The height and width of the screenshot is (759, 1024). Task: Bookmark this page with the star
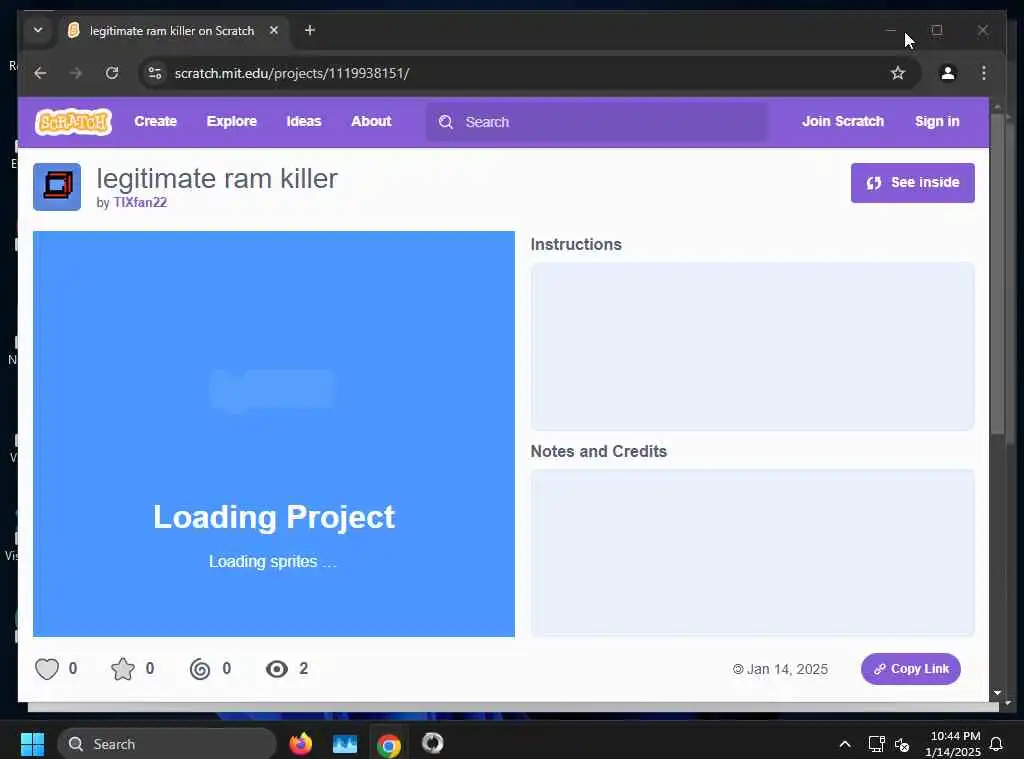pyautogui.click(x=898, y=73)
